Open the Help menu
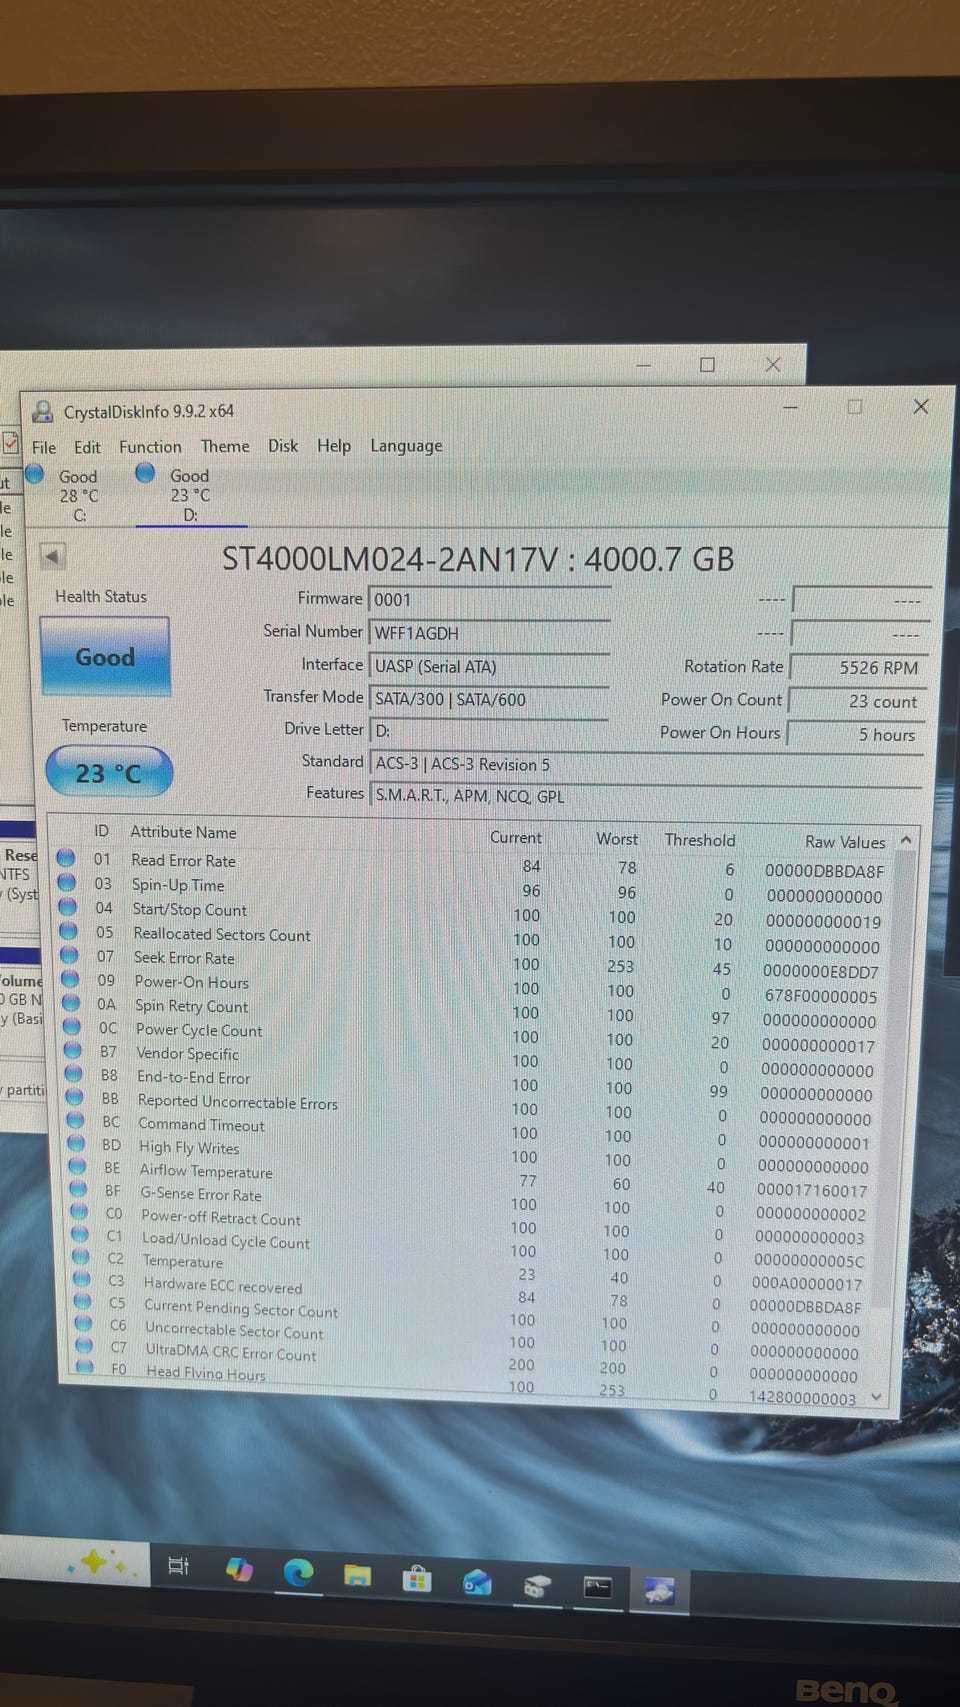Viewport: 960px width, 1707px height. pyautogui.click(x=334, y=446)
